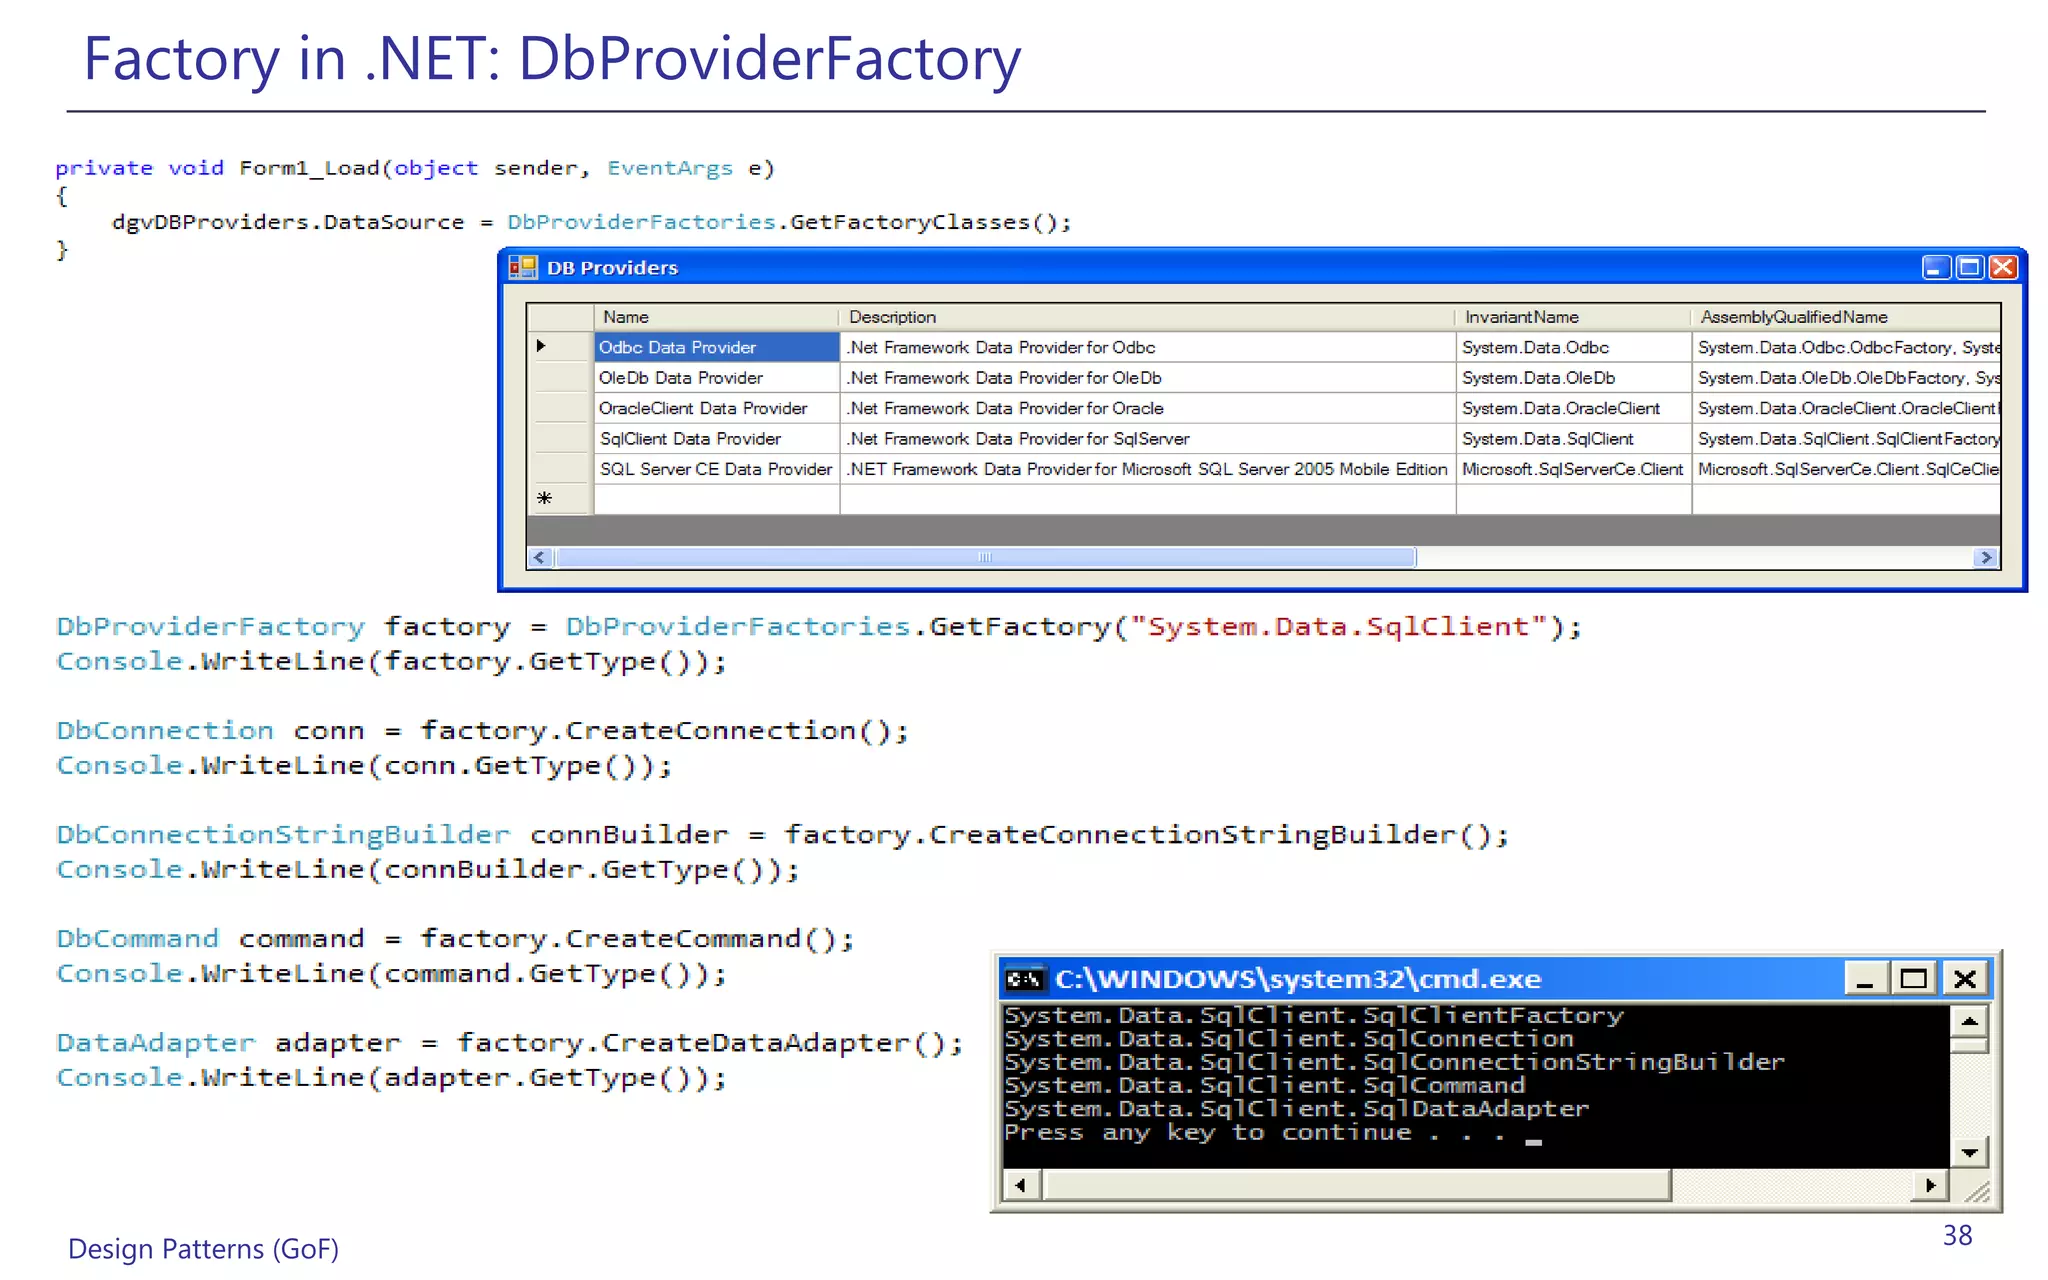Maximize the cmd.exe console window
2048x1280 pixels.
pyautogui.click(x=1914, y=979)
